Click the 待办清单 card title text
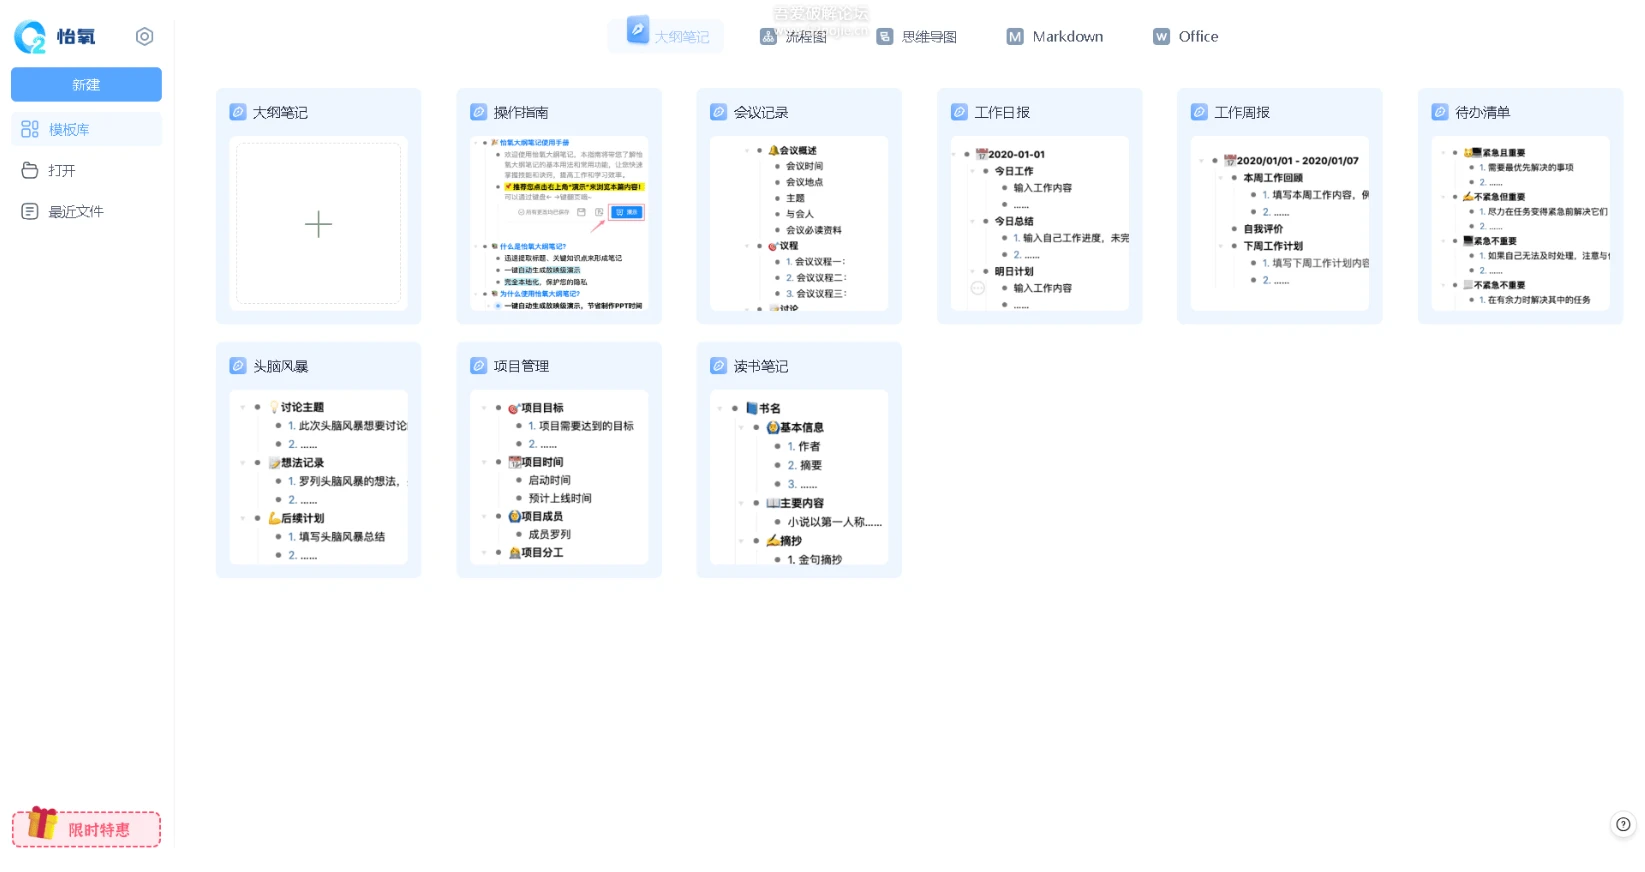This screenshot has width=1645, height=872. 1483,112
